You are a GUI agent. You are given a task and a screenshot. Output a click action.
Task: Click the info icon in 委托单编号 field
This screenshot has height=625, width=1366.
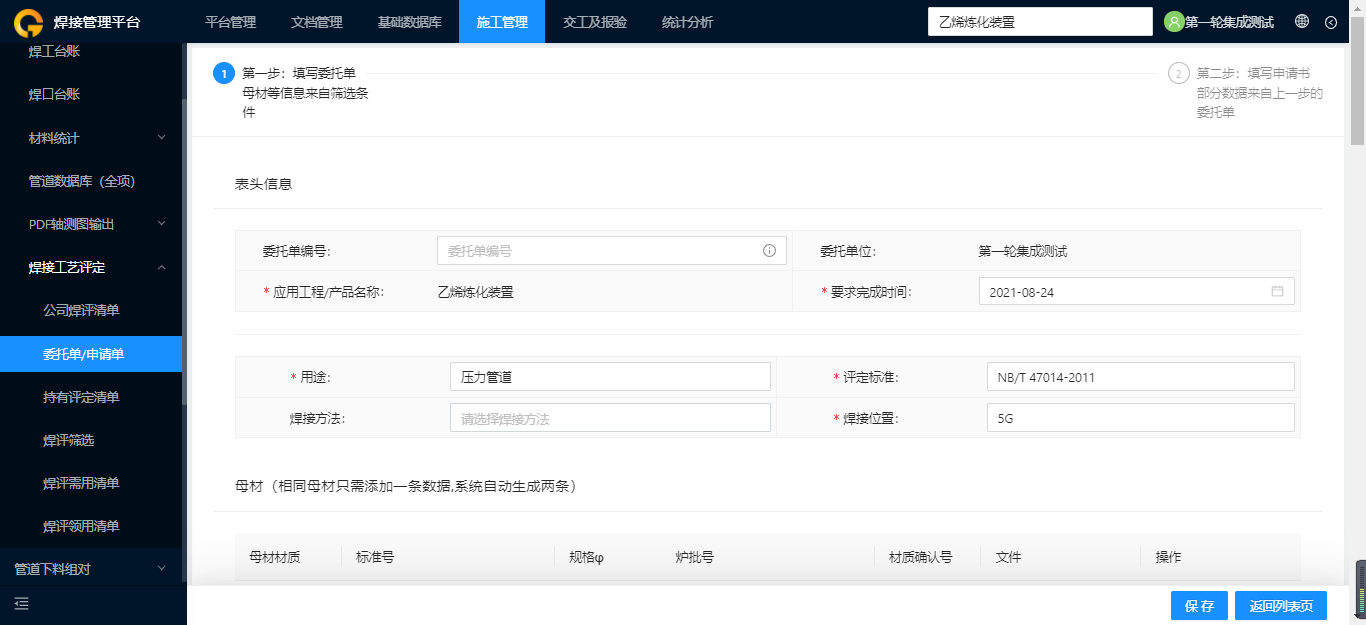coord(770,251)
